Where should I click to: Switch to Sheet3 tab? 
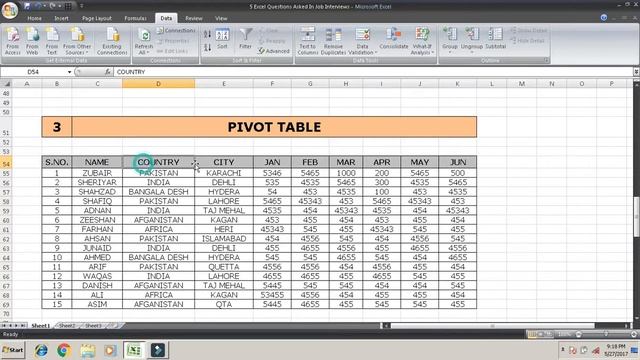click(x=93, y=326)
